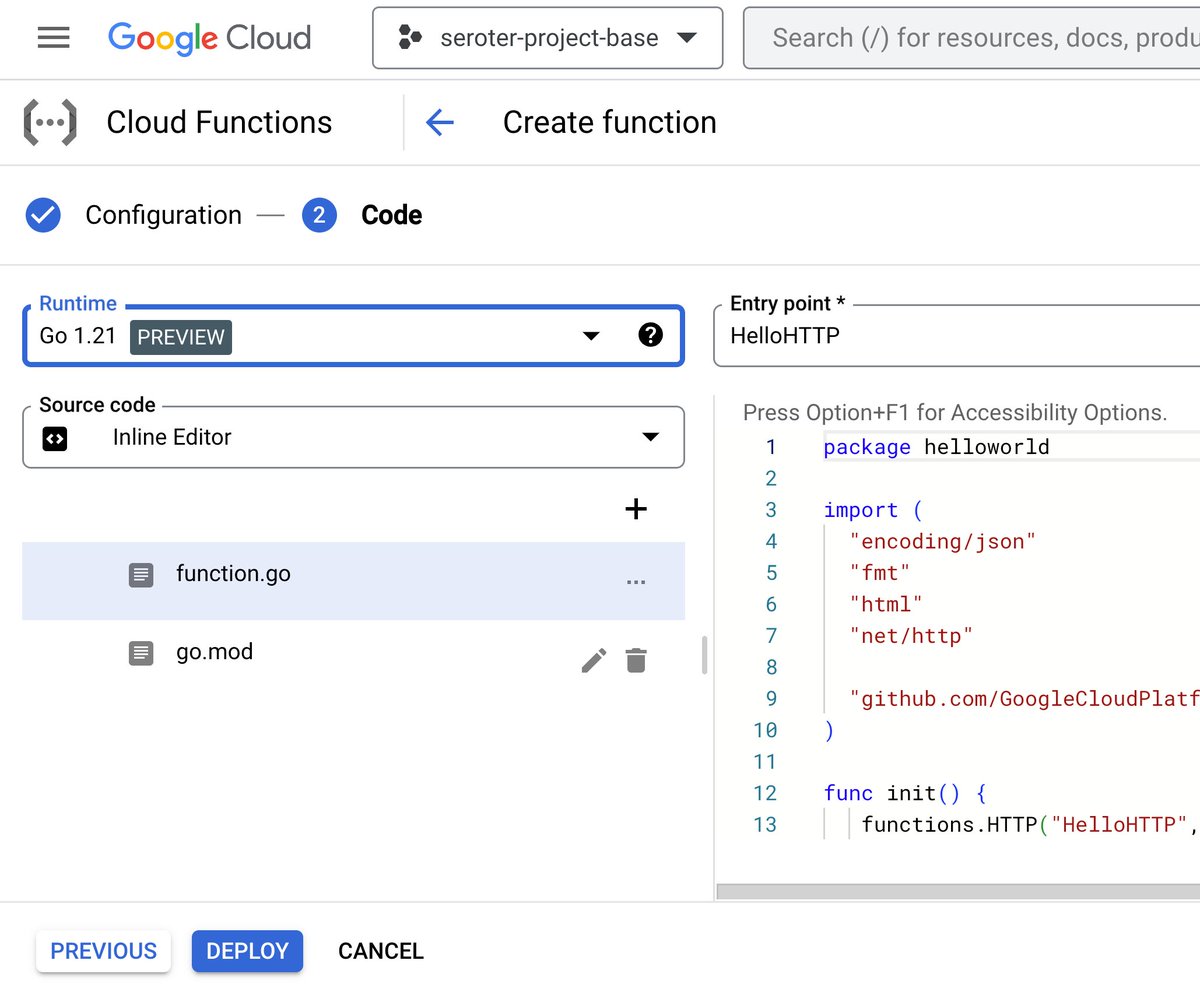Image resolution: width=1200 pixels, height=992 pixels.
Task: Click the "html" import line
Action: click(886, 604)
